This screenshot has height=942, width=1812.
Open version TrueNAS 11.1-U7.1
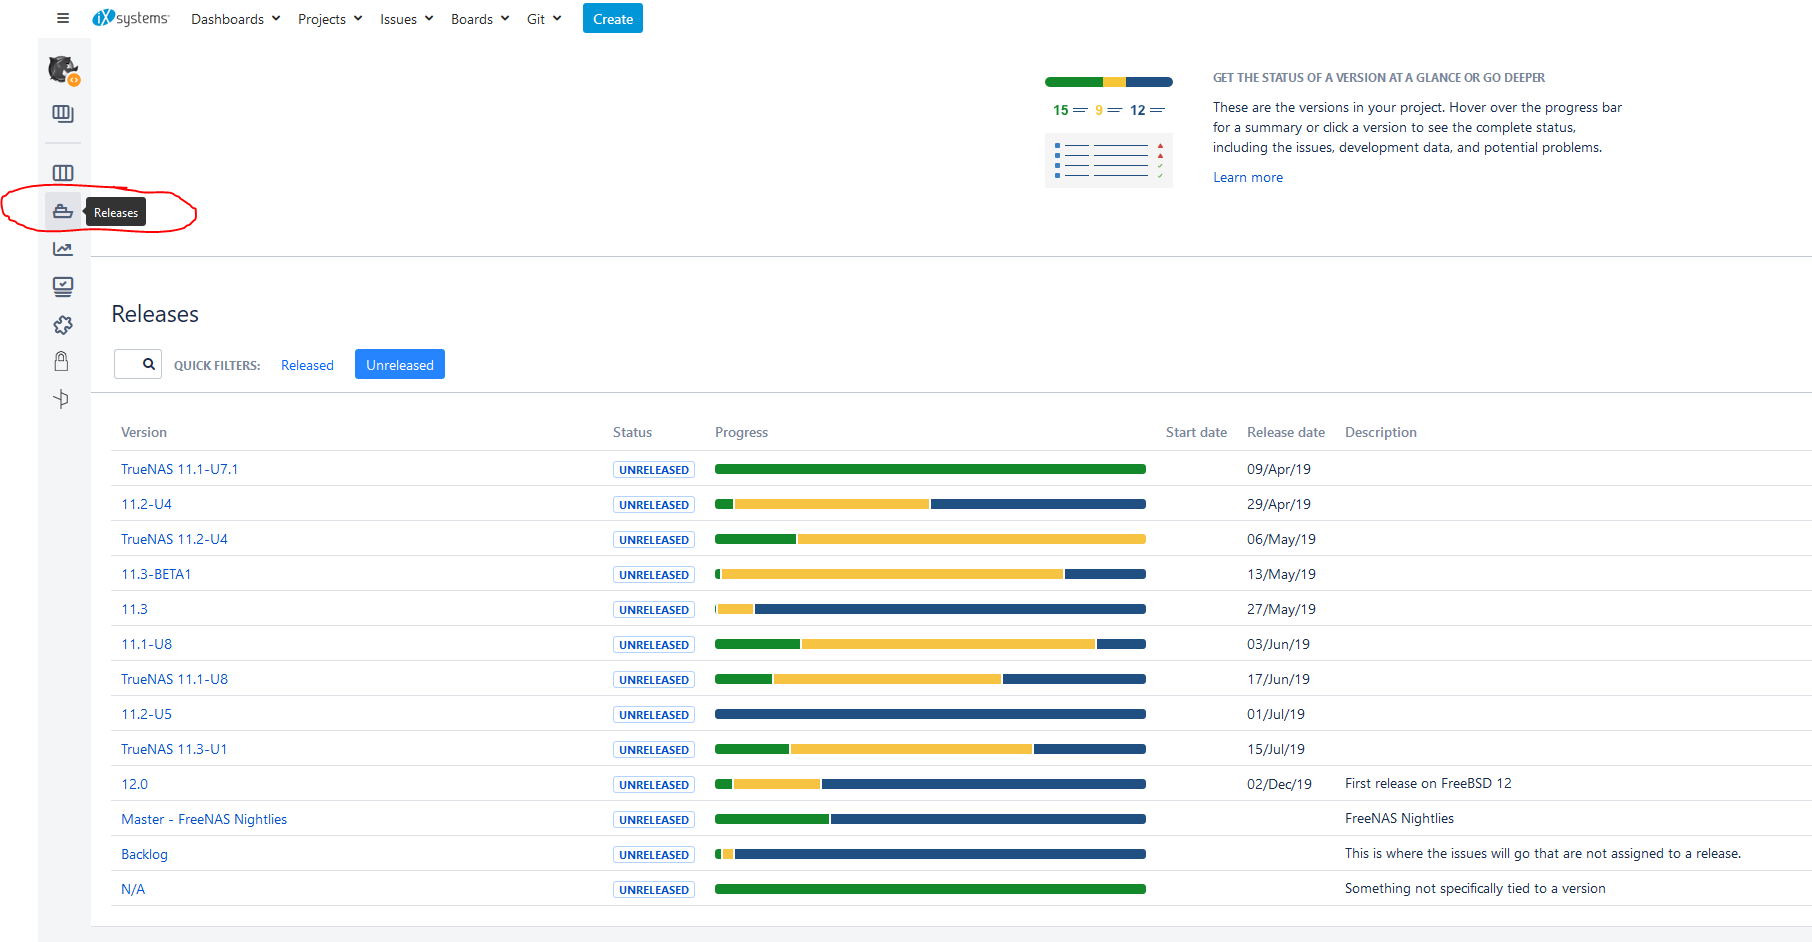click(x=180, y=469)
